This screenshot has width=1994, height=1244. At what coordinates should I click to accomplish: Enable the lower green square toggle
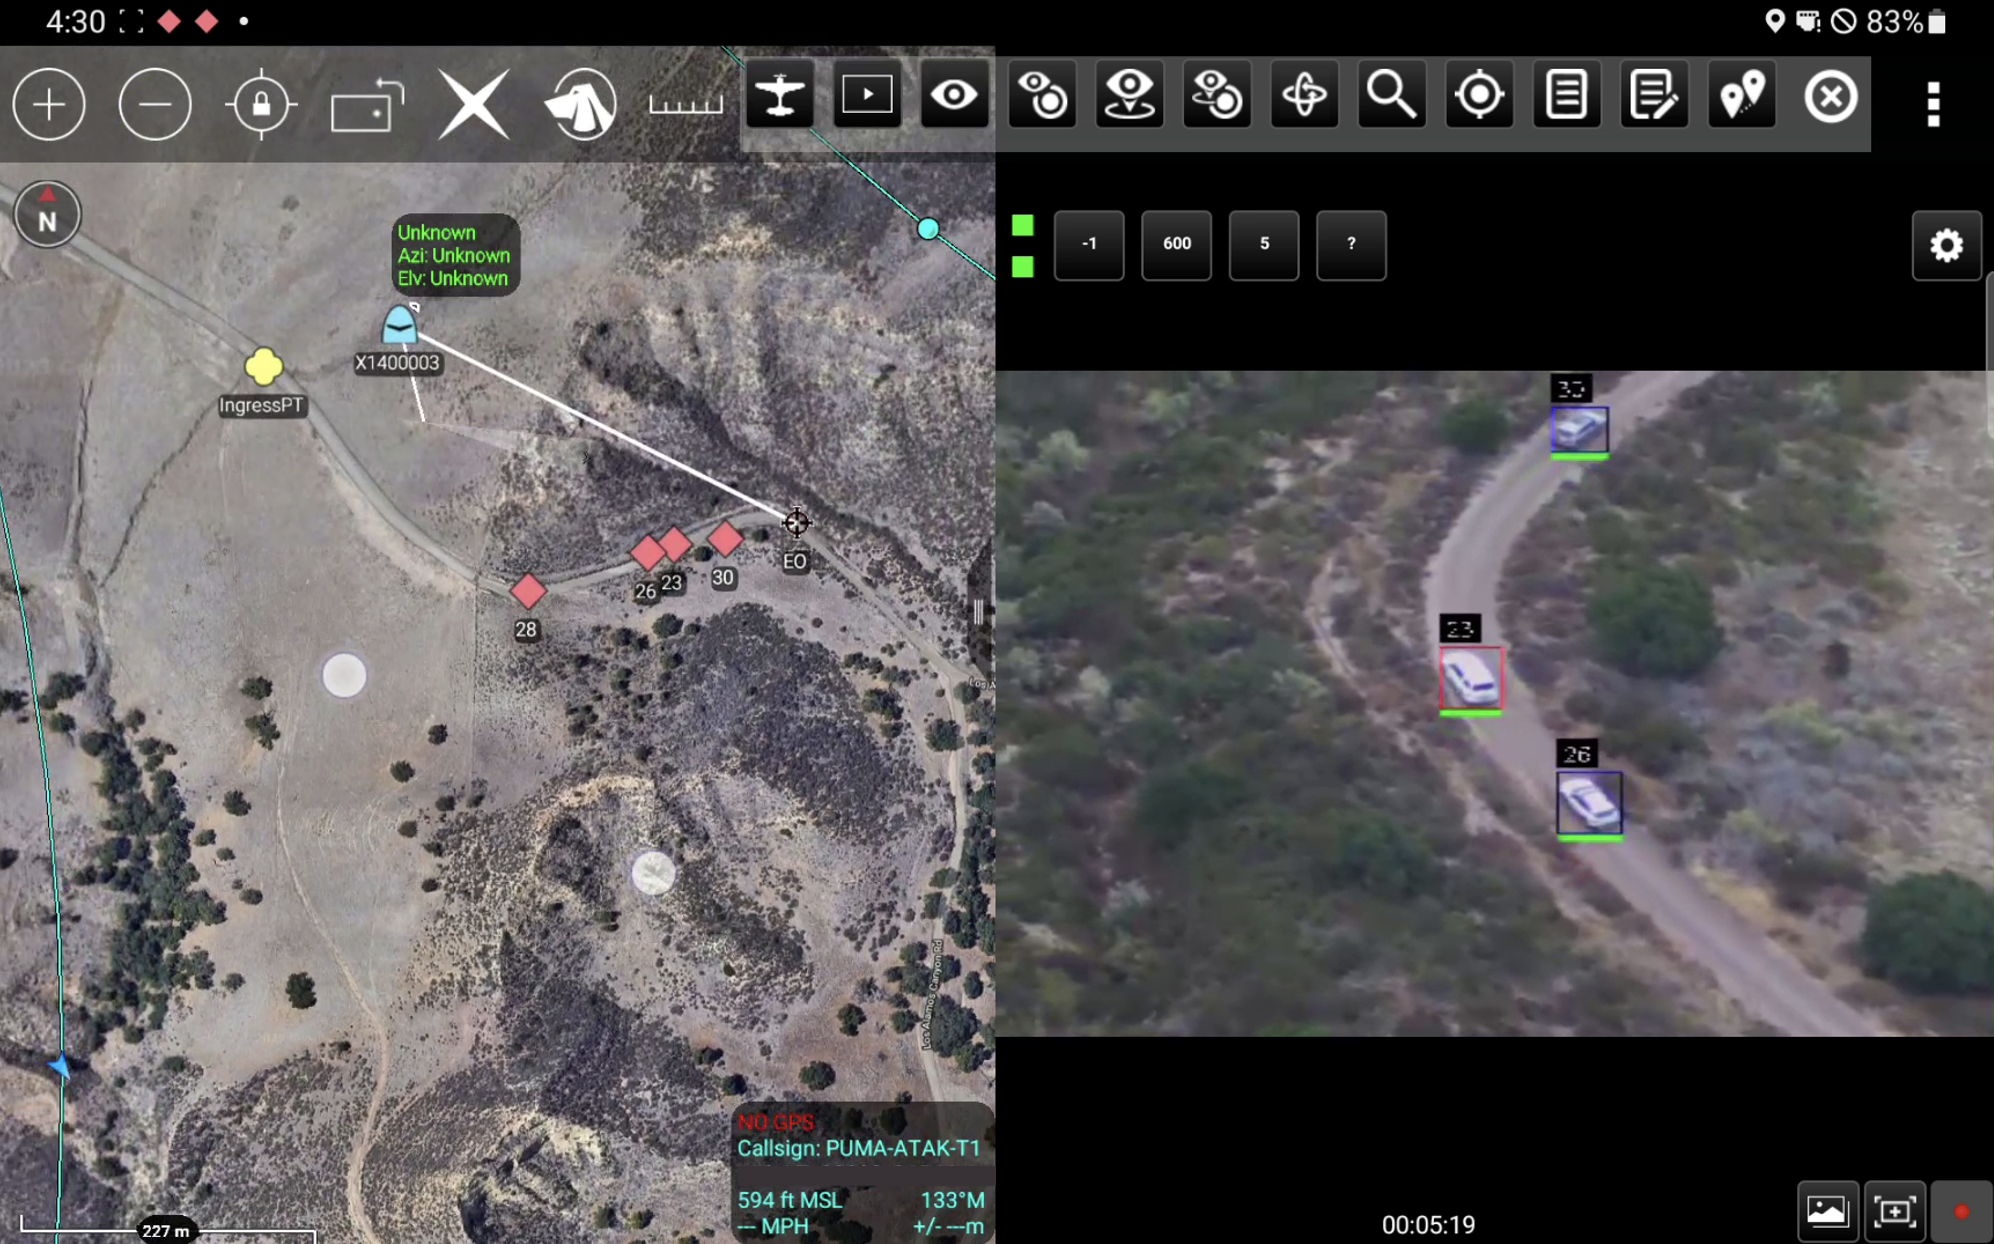pos(1022,267)
